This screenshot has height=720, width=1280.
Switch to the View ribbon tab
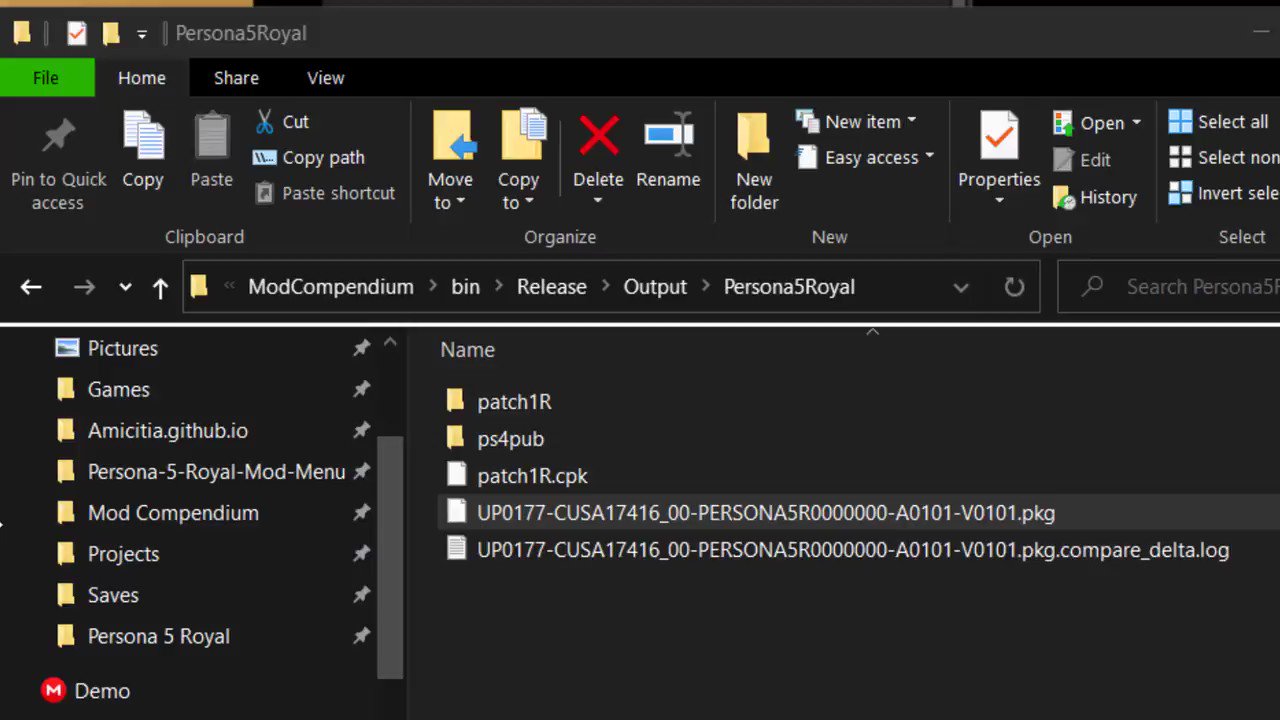pyautogui.click(x=326, y=77)
